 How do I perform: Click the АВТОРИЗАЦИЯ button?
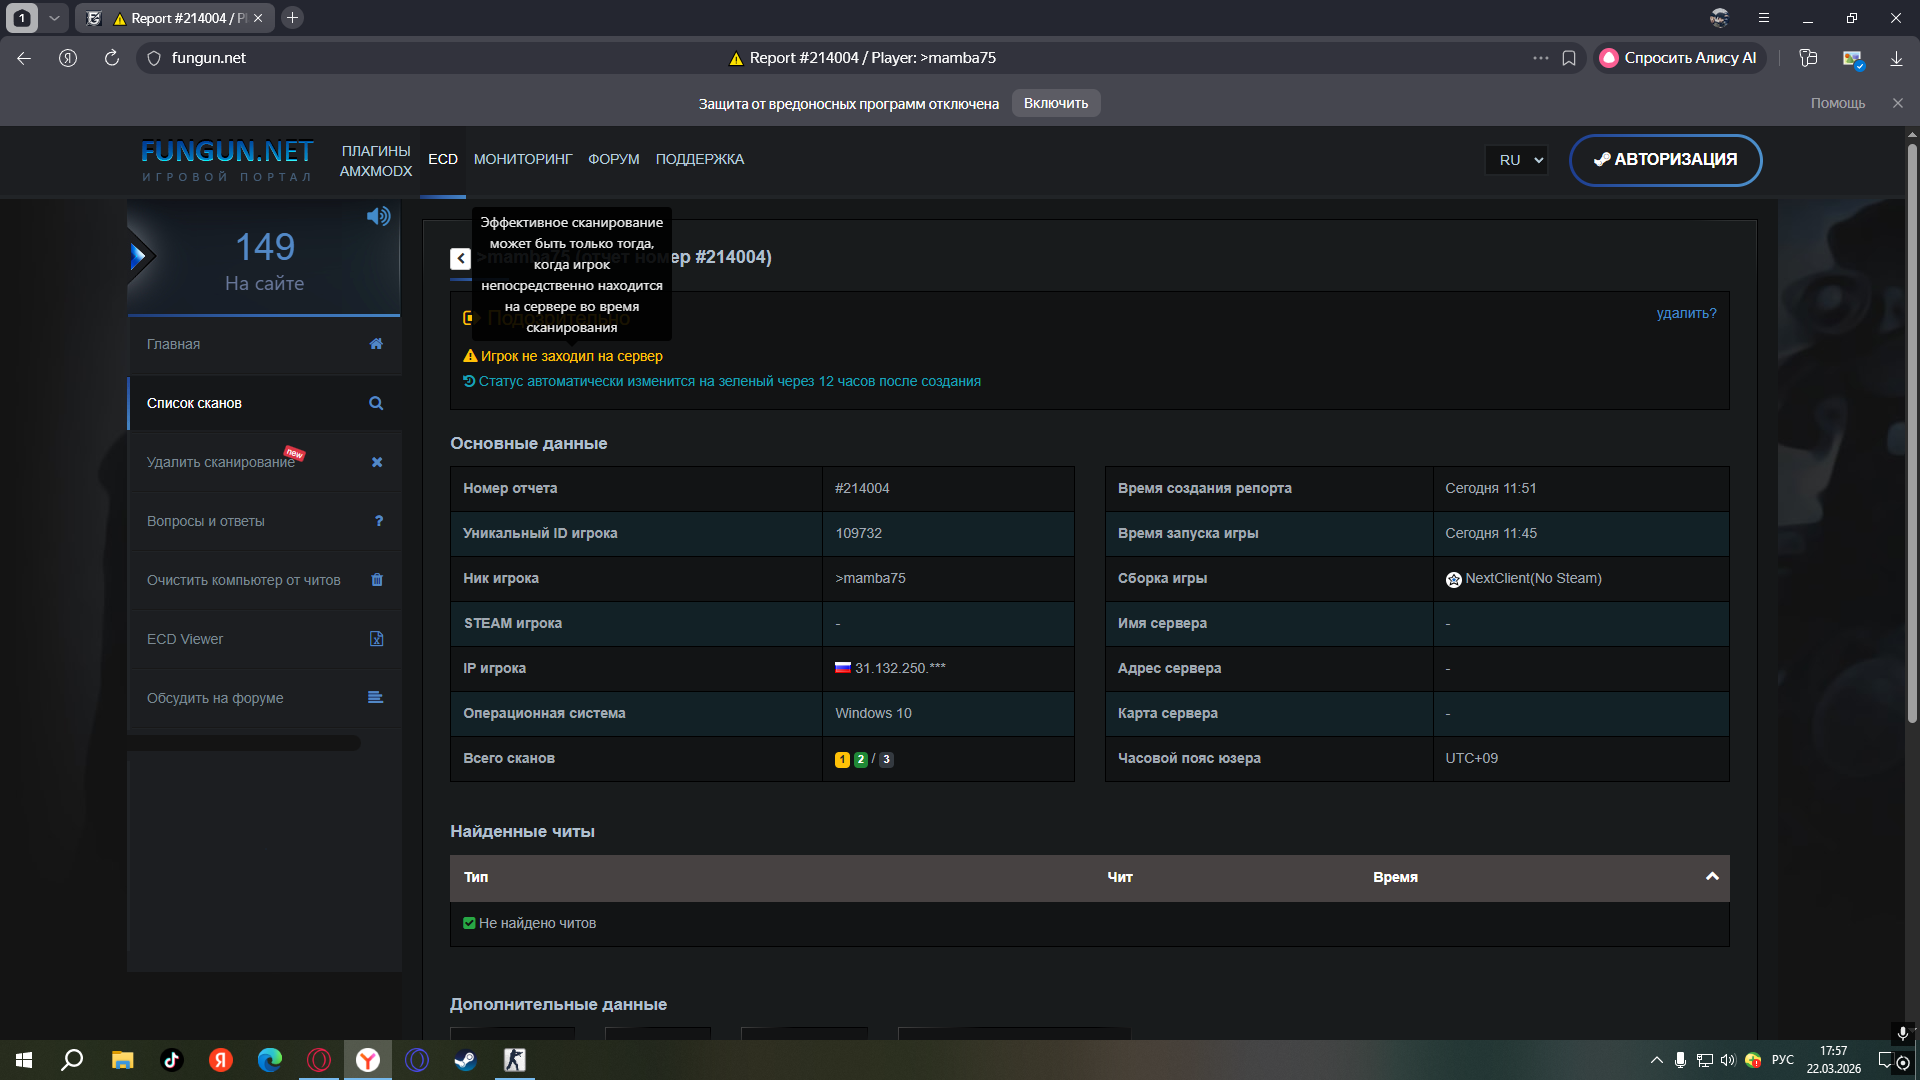tap(1665, 160)
